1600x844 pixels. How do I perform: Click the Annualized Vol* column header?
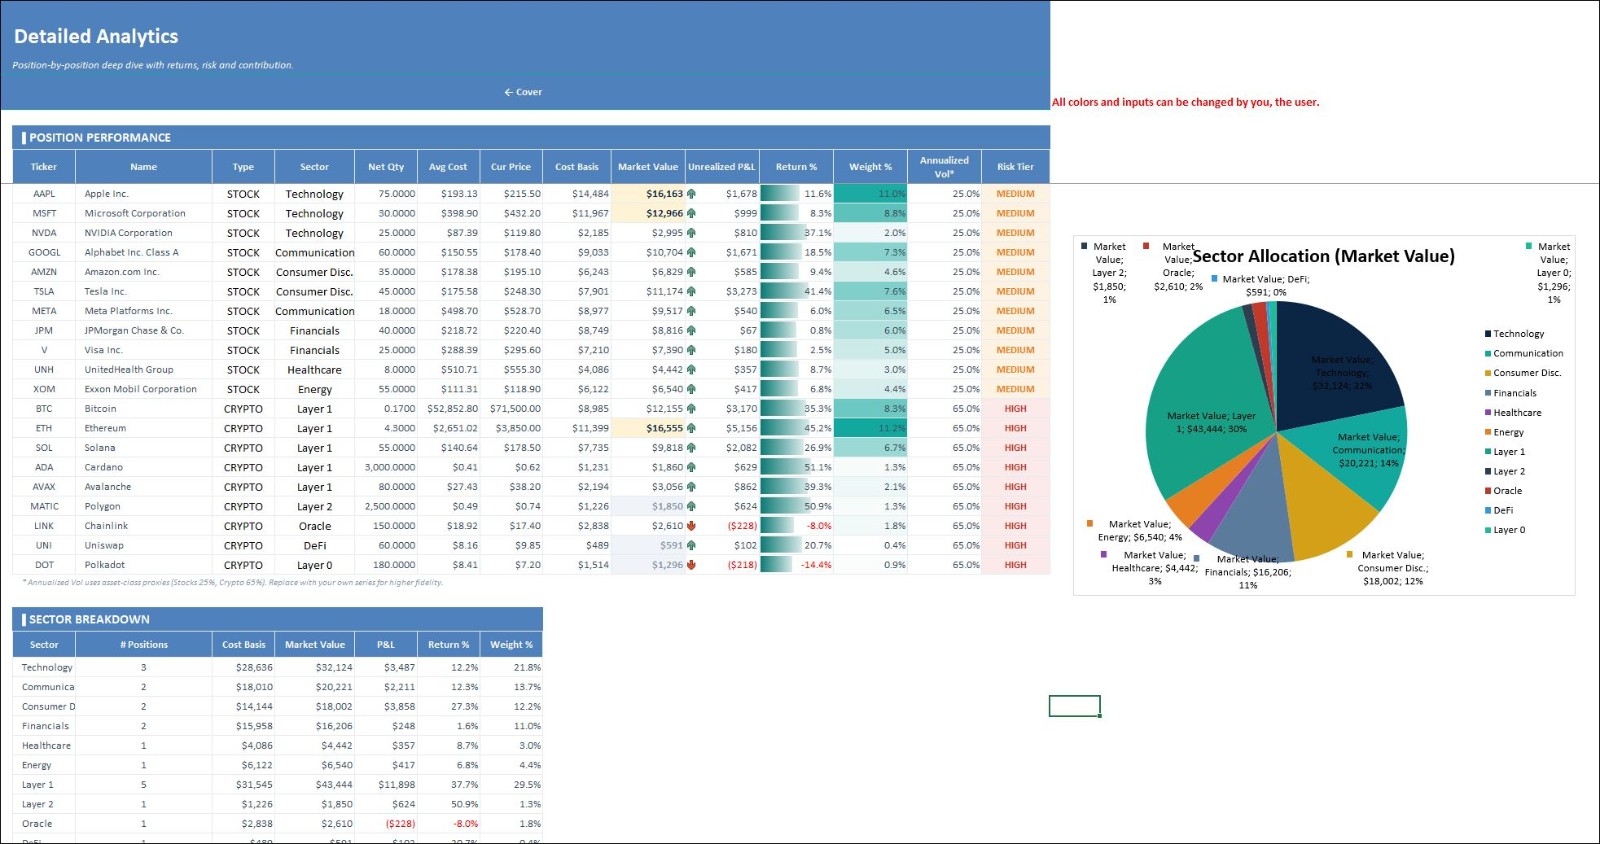pos(944,167)
